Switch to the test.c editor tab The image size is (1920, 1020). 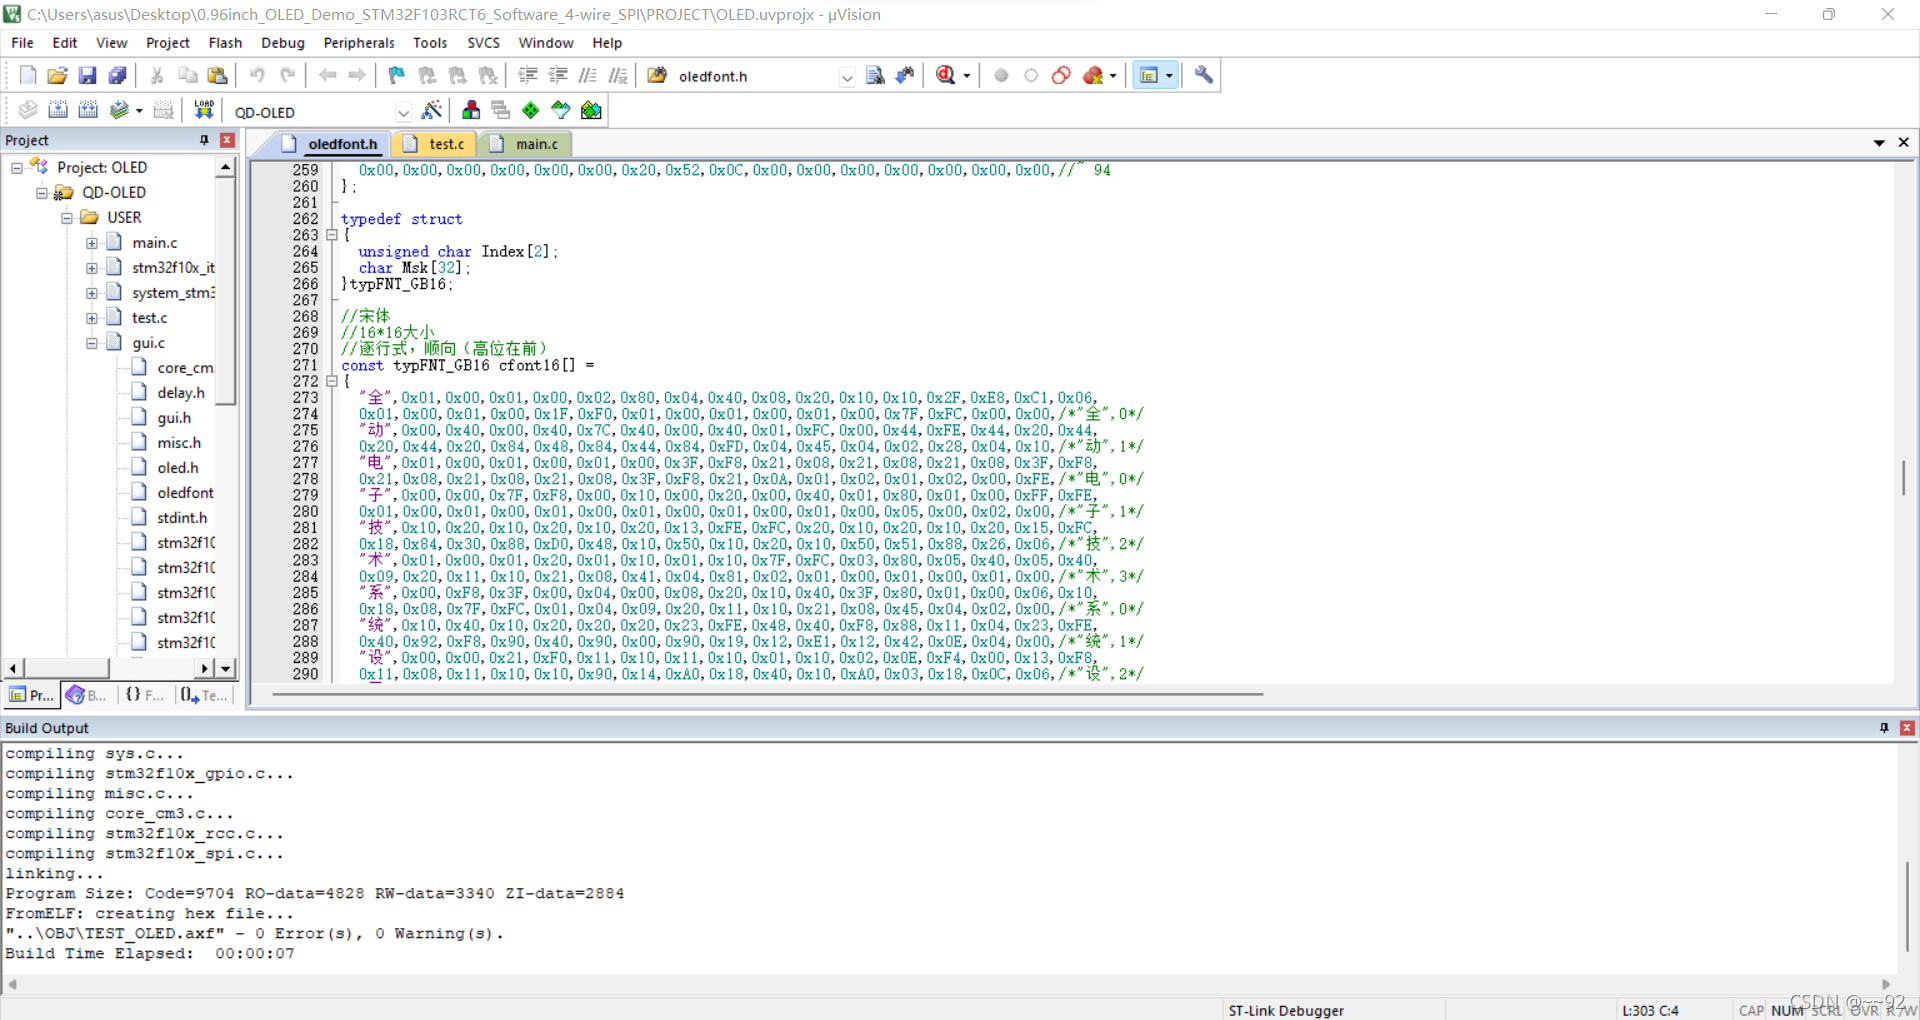click(x=435, y=144)
